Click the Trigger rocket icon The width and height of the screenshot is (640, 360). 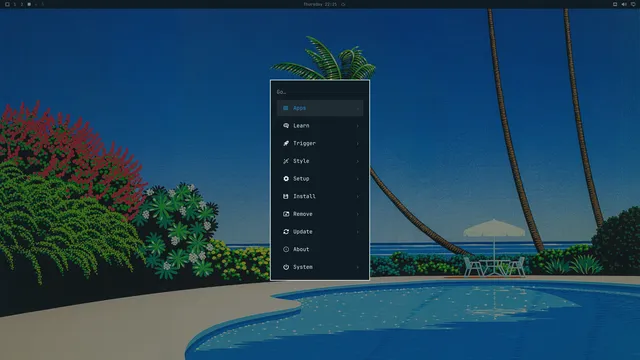coord(286,143)
